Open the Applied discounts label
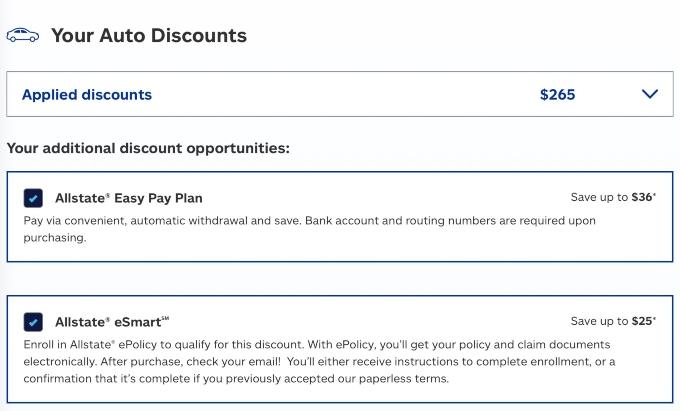680x411 pixels. [87, 95]
